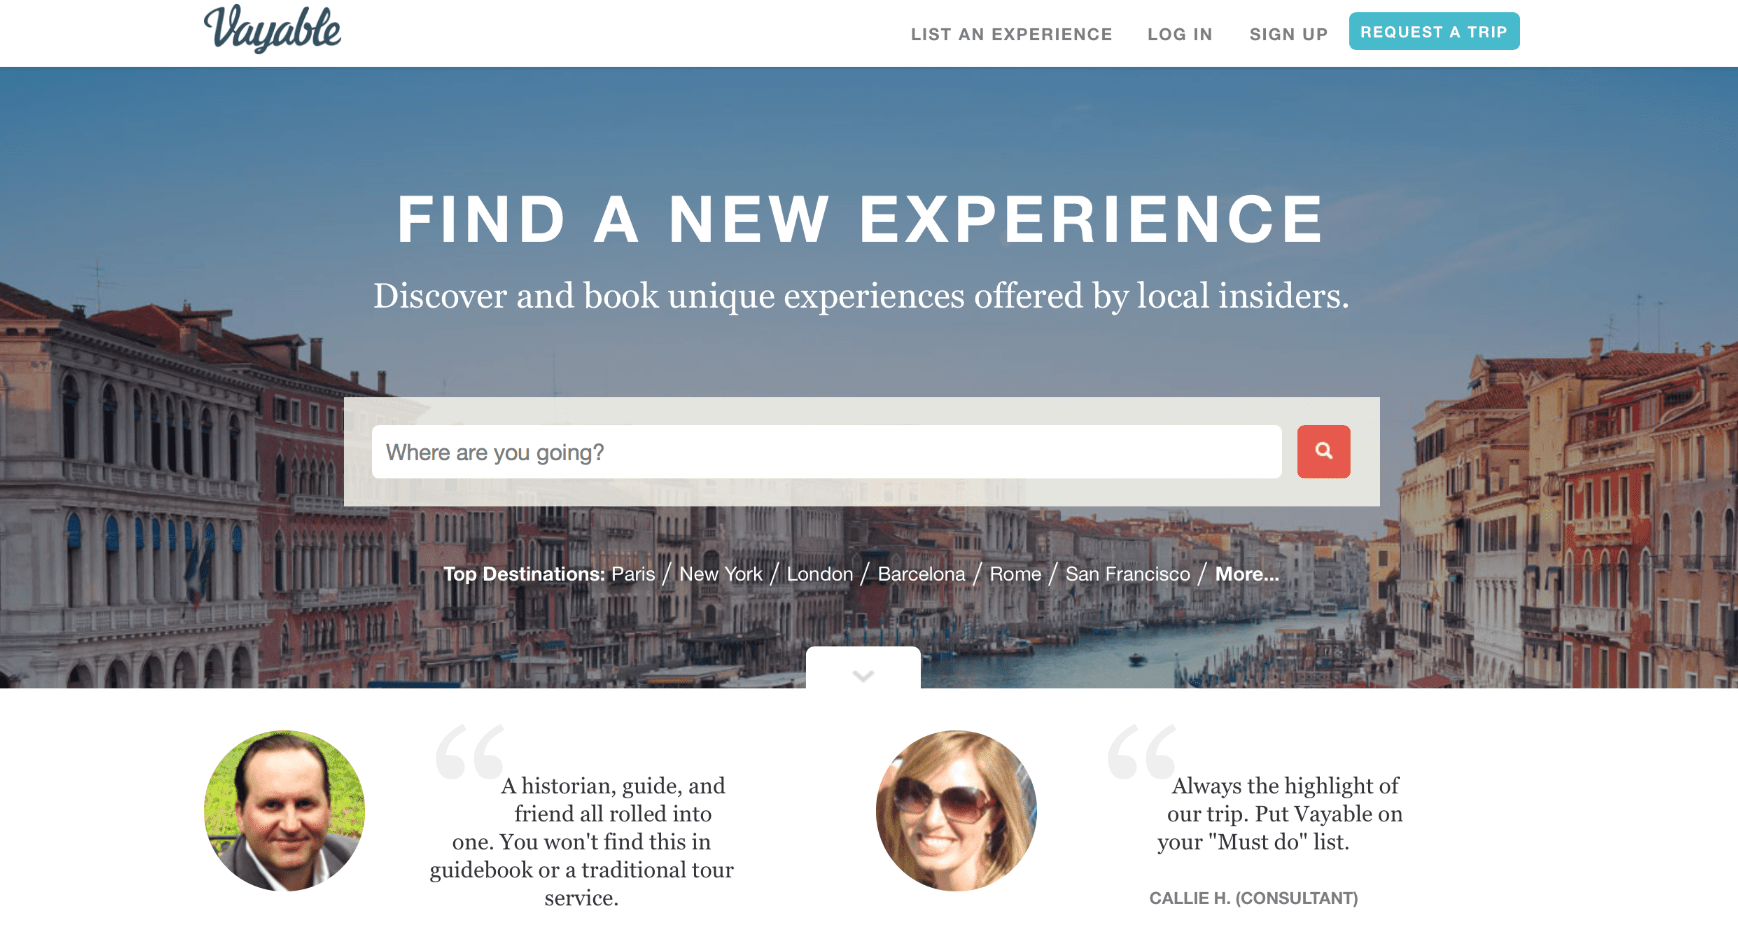Click the Find a New Experience headline
Screen dimensions: 1738x928
[x=861, y=219]
